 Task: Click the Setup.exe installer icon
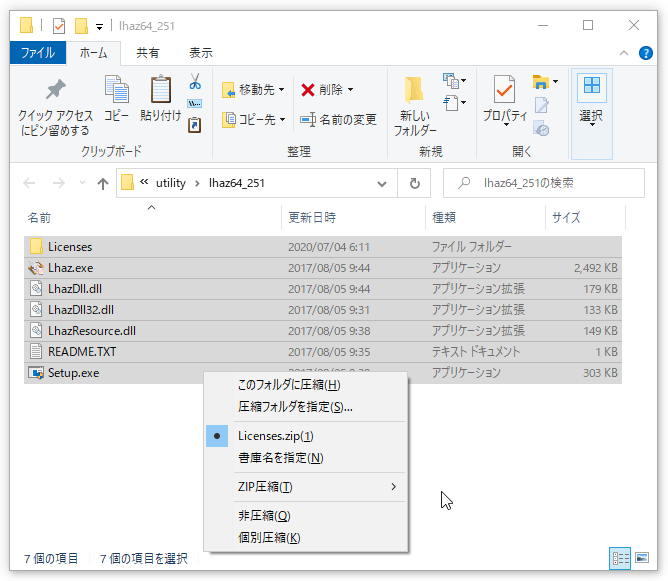click(x=36, y=373)
